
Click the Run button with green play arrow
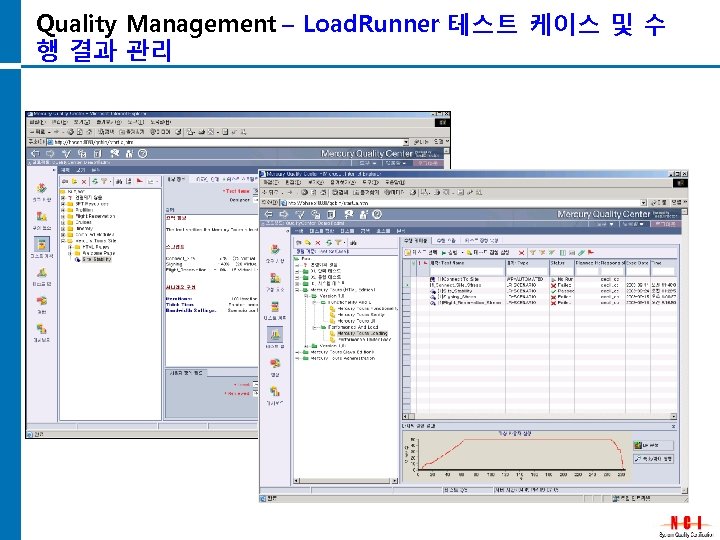(450, 253)
